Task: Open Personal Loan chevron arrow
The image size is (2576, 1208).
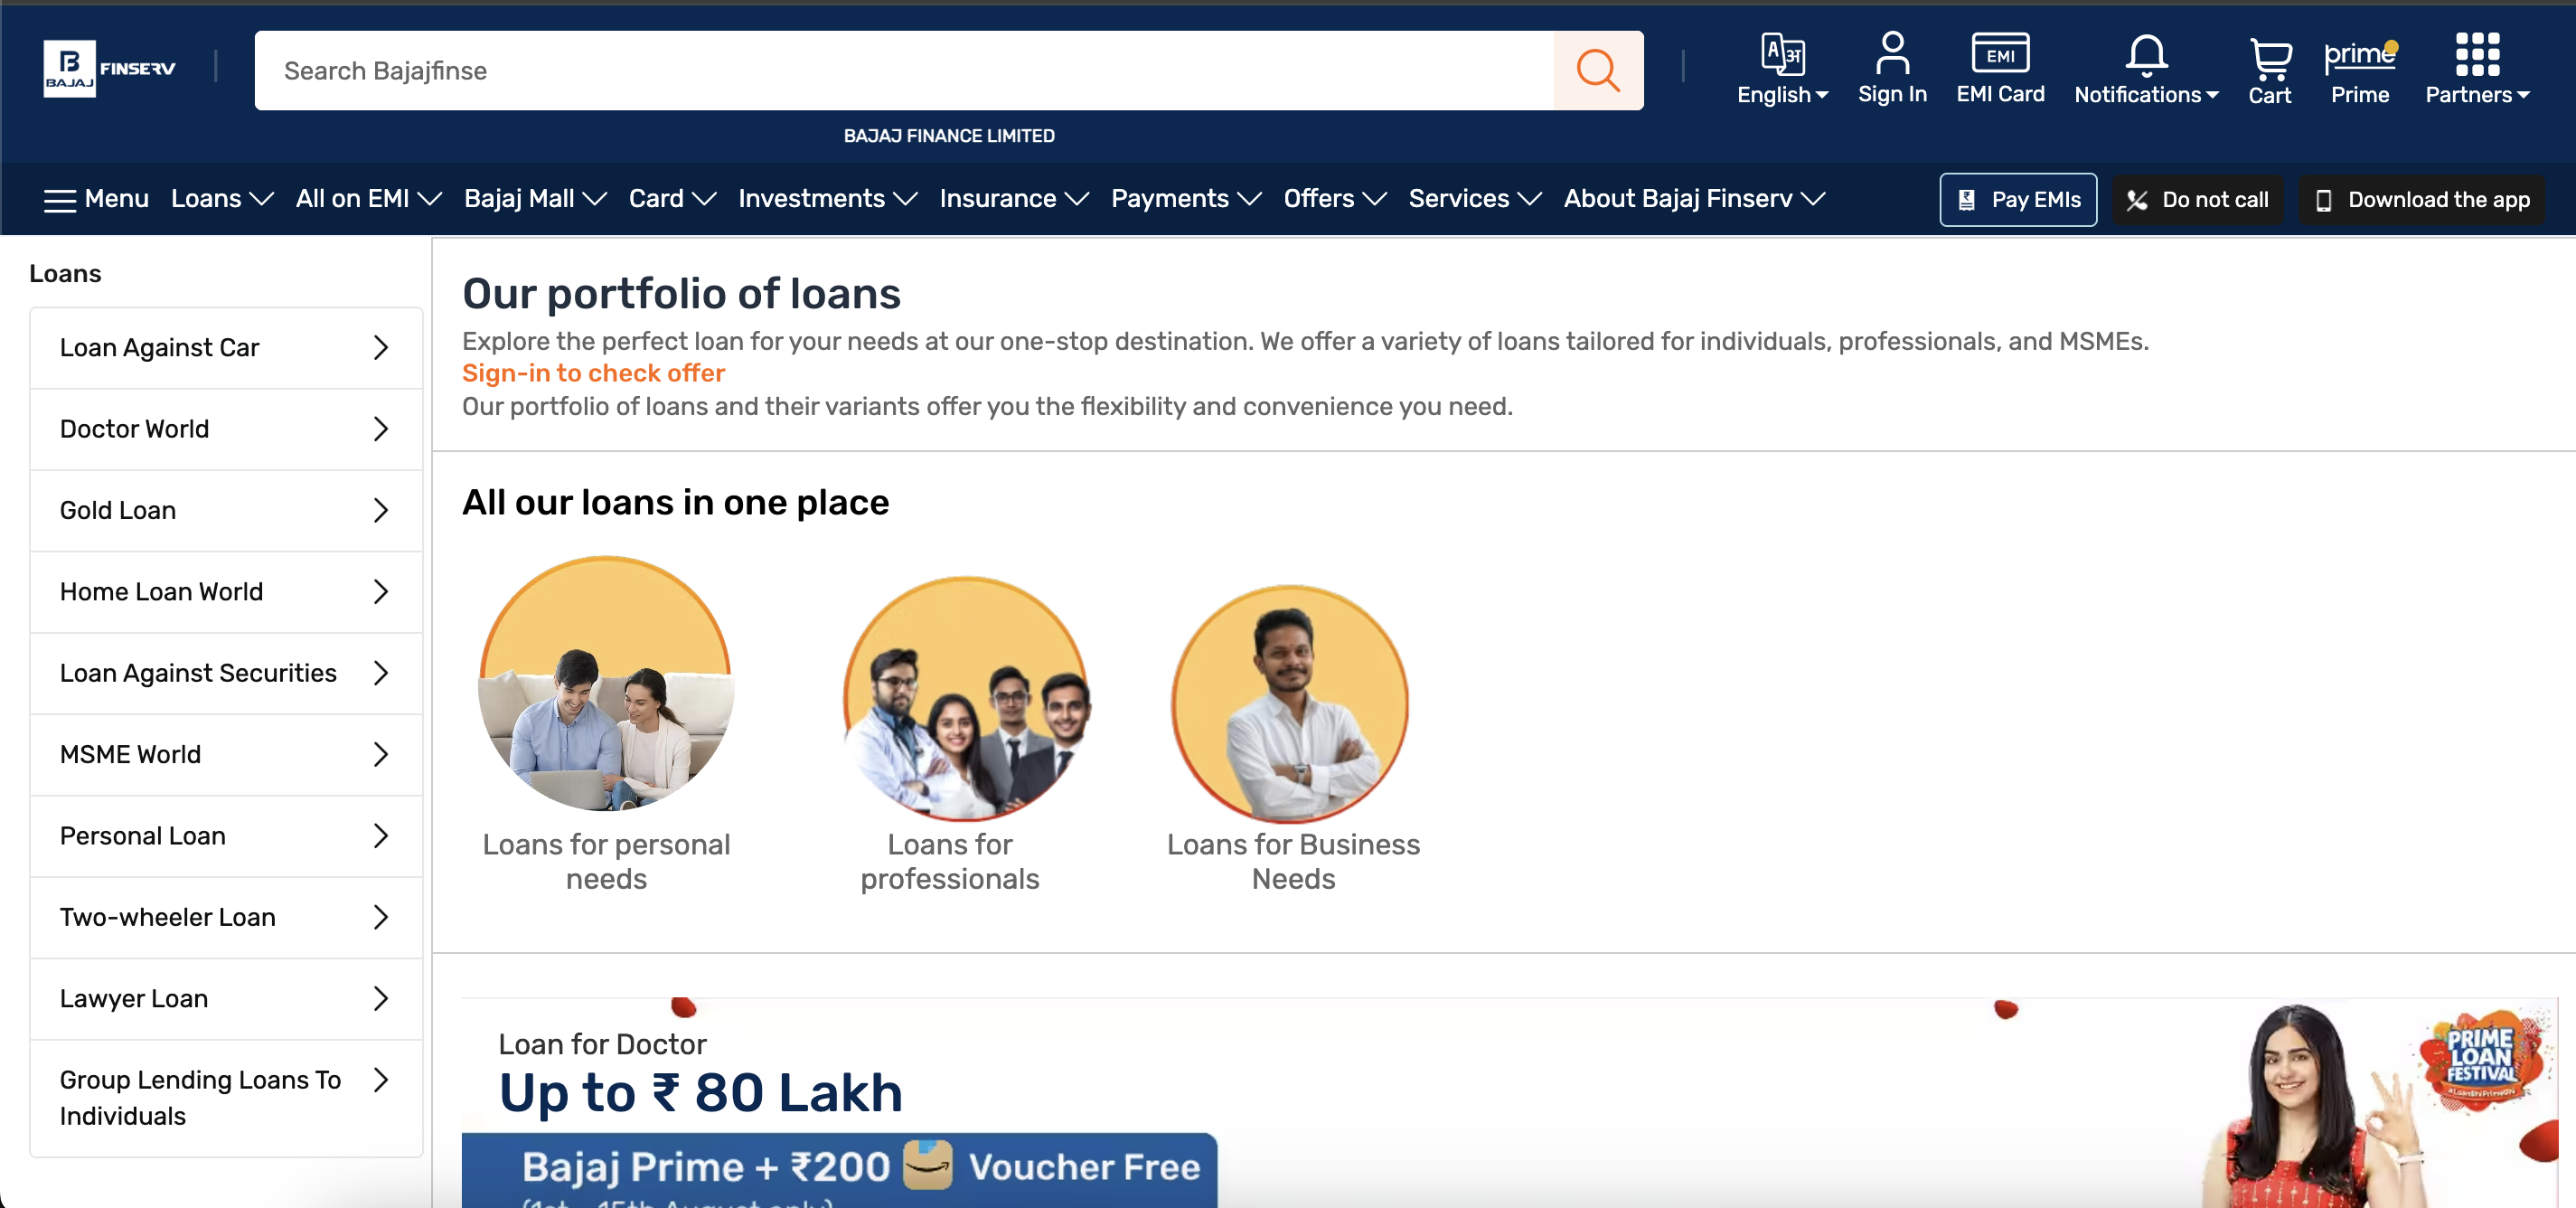Action: [380, 836]
